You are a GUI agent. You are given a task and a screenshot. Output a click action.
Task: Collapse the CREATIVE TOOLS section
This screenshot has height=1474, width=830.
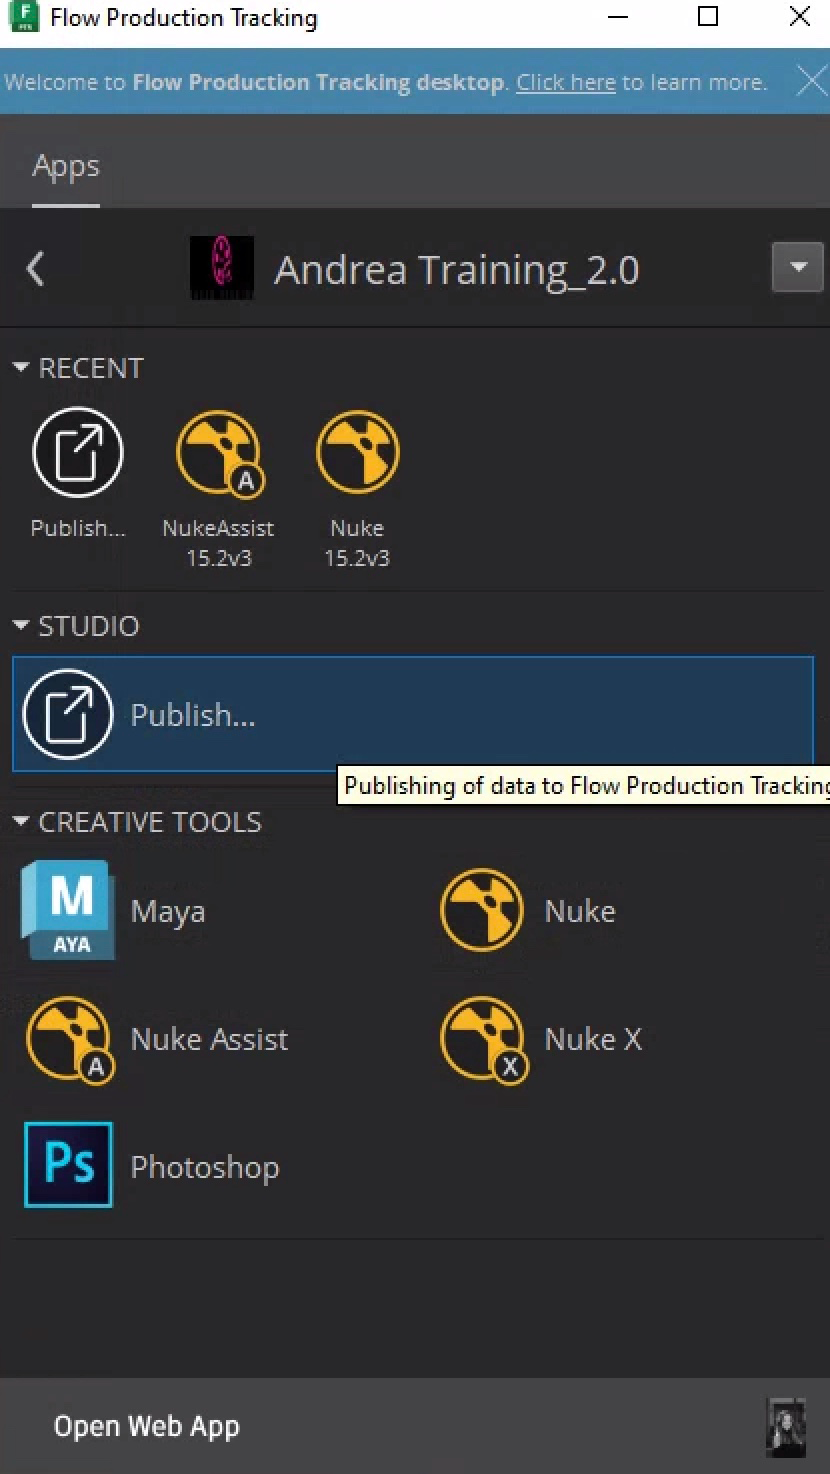point(21,823)
